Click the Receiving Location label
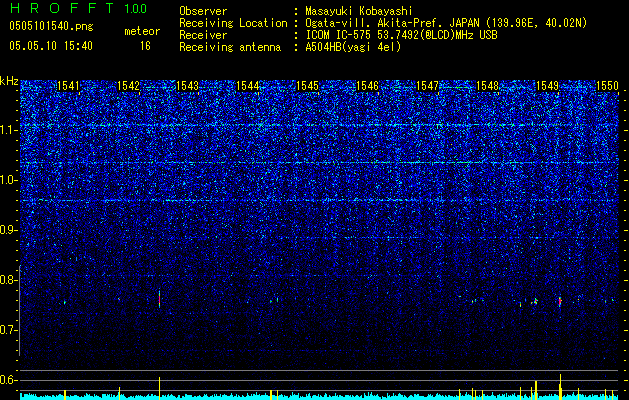Viewport: 629px width, 400px height. pos(233,23)
